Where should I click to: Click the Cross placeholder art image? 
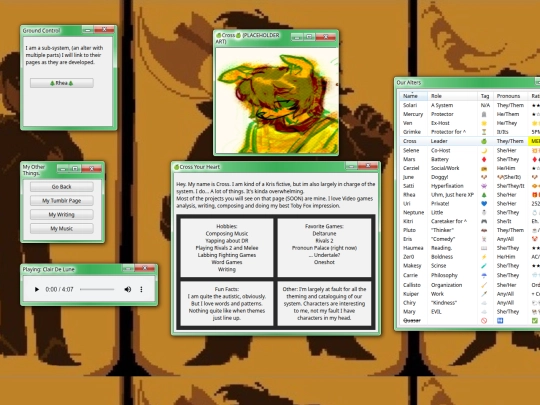277,100
